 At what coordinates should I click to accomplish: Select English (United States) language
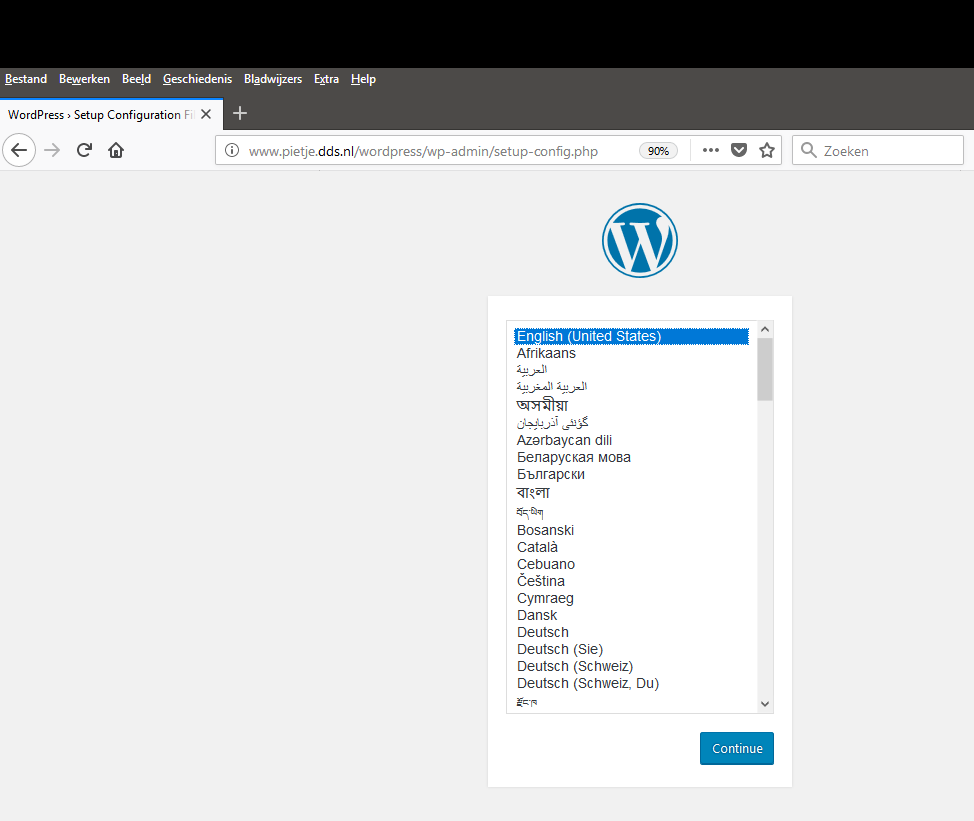[631, 336]
